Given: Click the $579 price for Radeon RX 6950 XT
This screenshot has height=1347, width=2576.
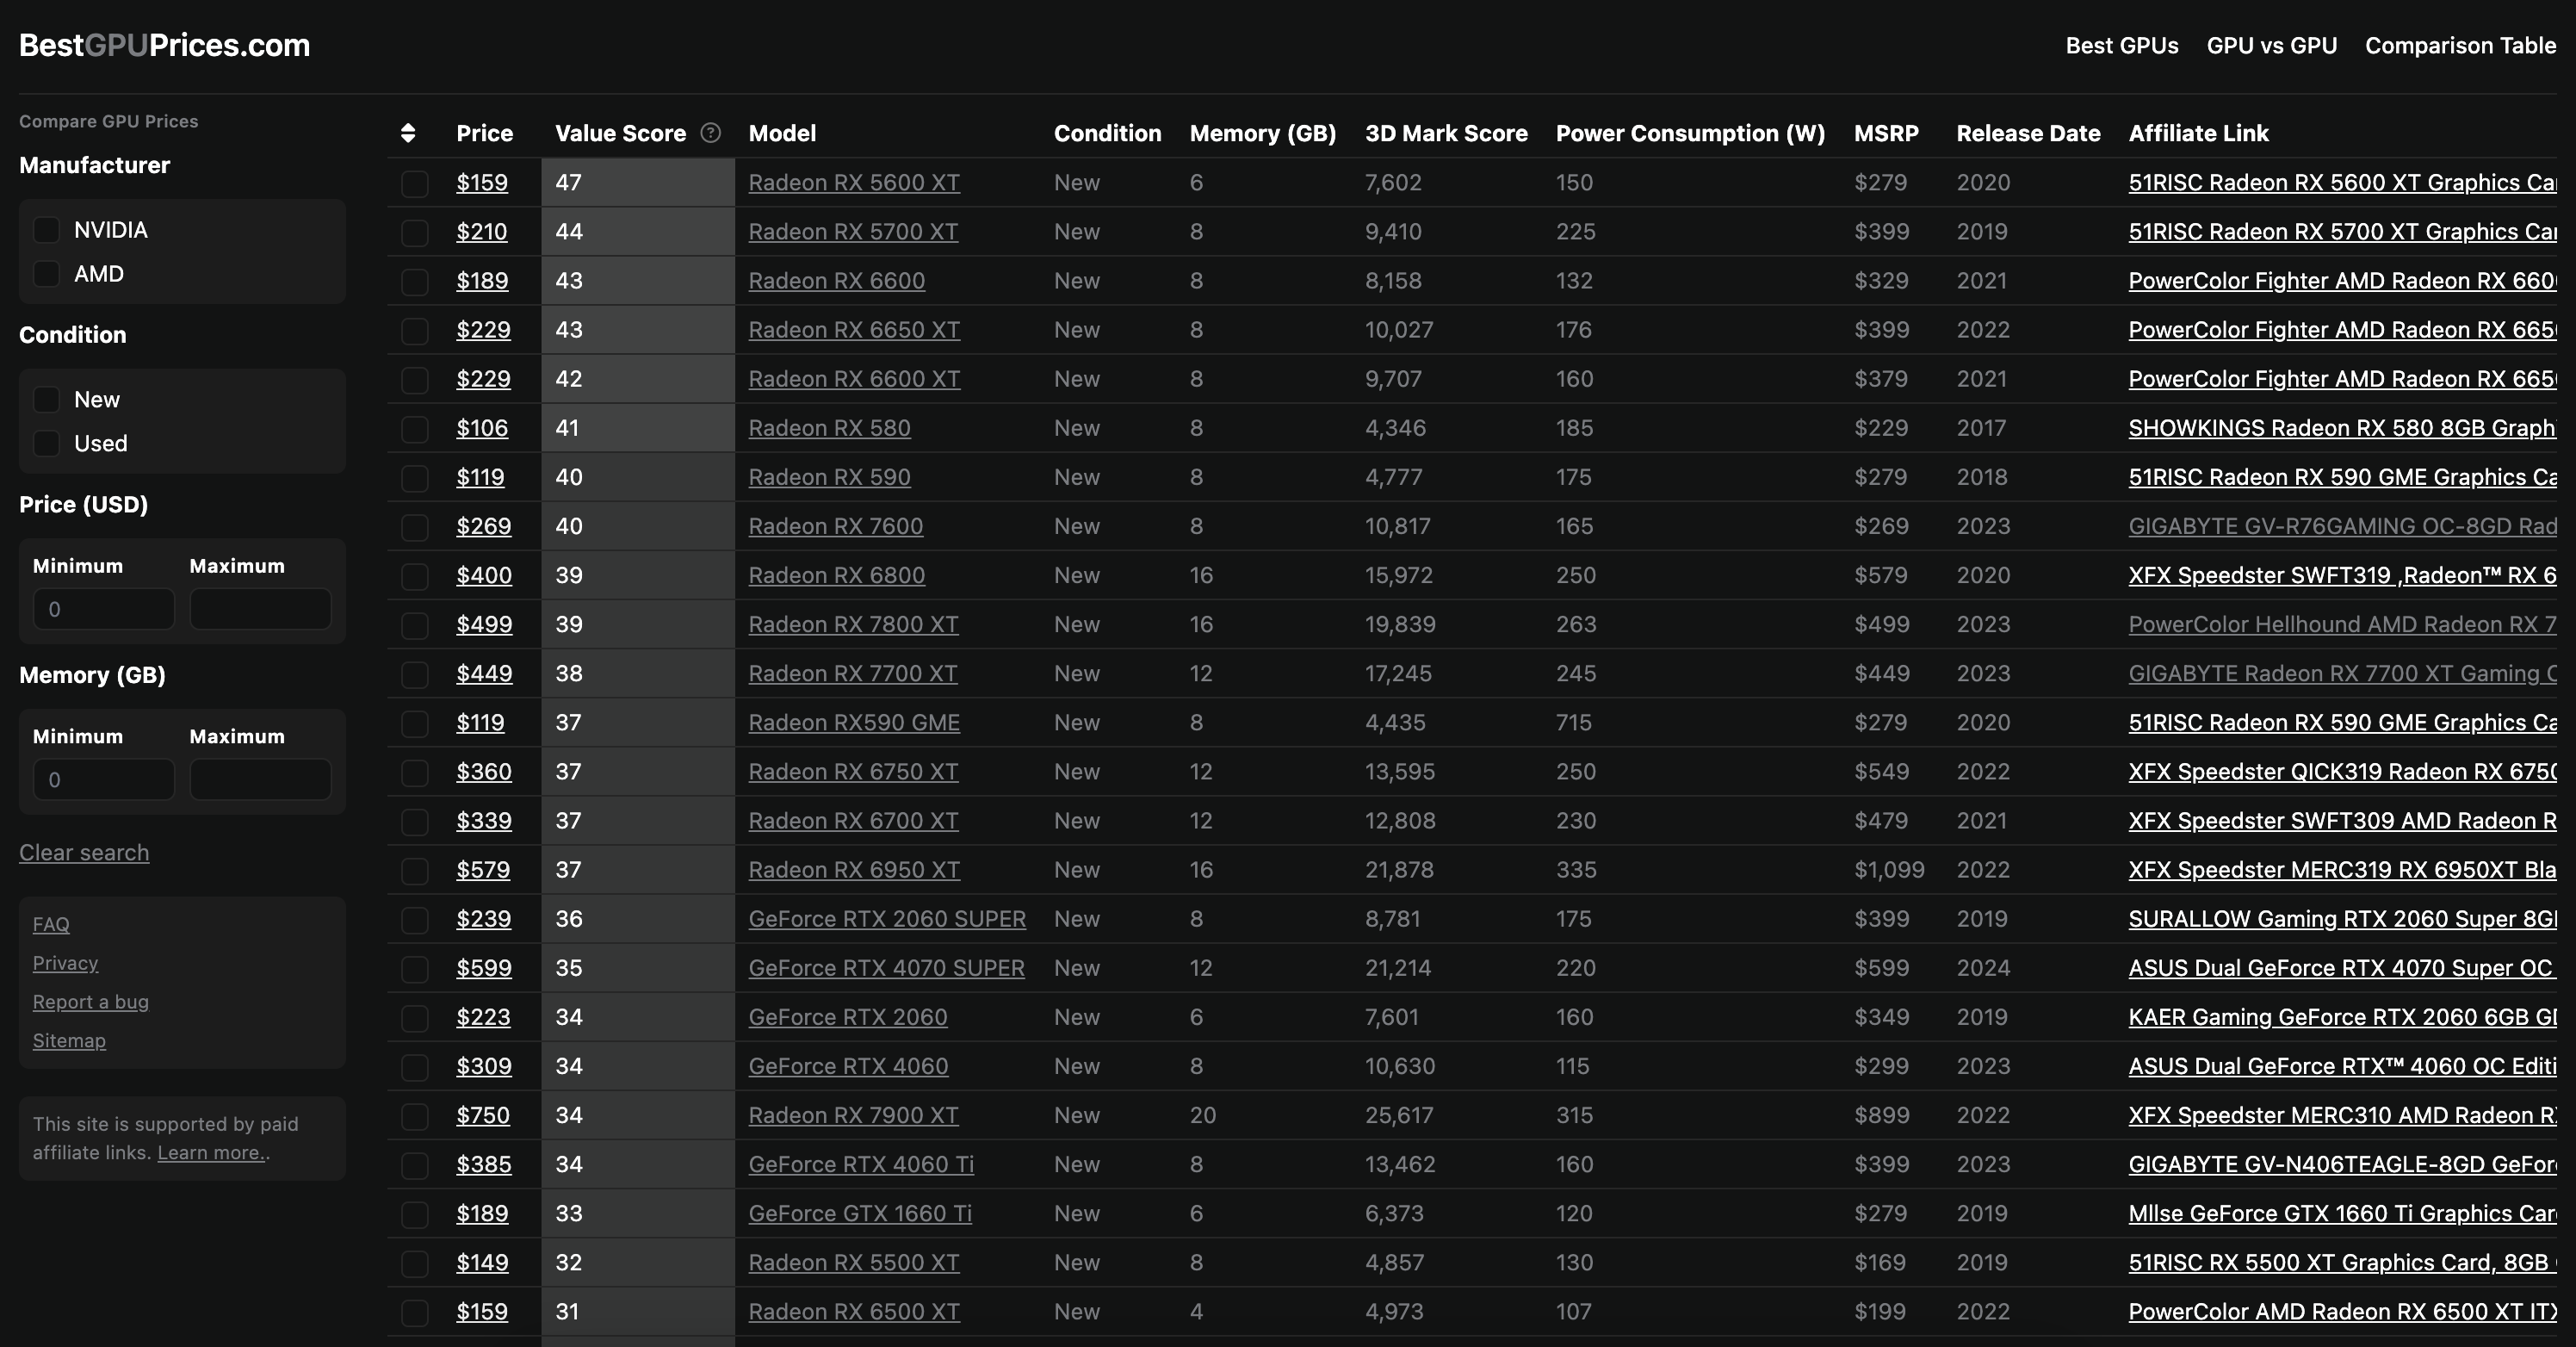Looking at the screenshot, I should [483, 870].
